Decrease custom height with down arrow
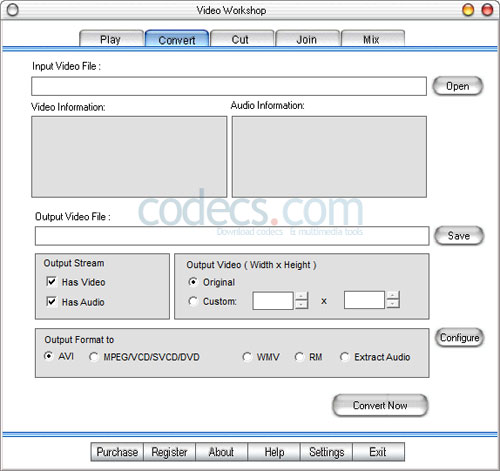Screen dimensions: 500x471 click(393, 304)
